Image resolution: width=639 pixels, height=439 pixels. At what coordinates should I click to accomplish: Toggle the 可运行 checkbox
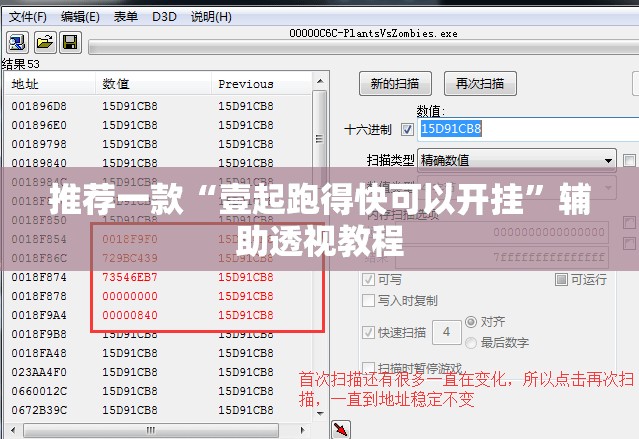click(x=561, y=279)
